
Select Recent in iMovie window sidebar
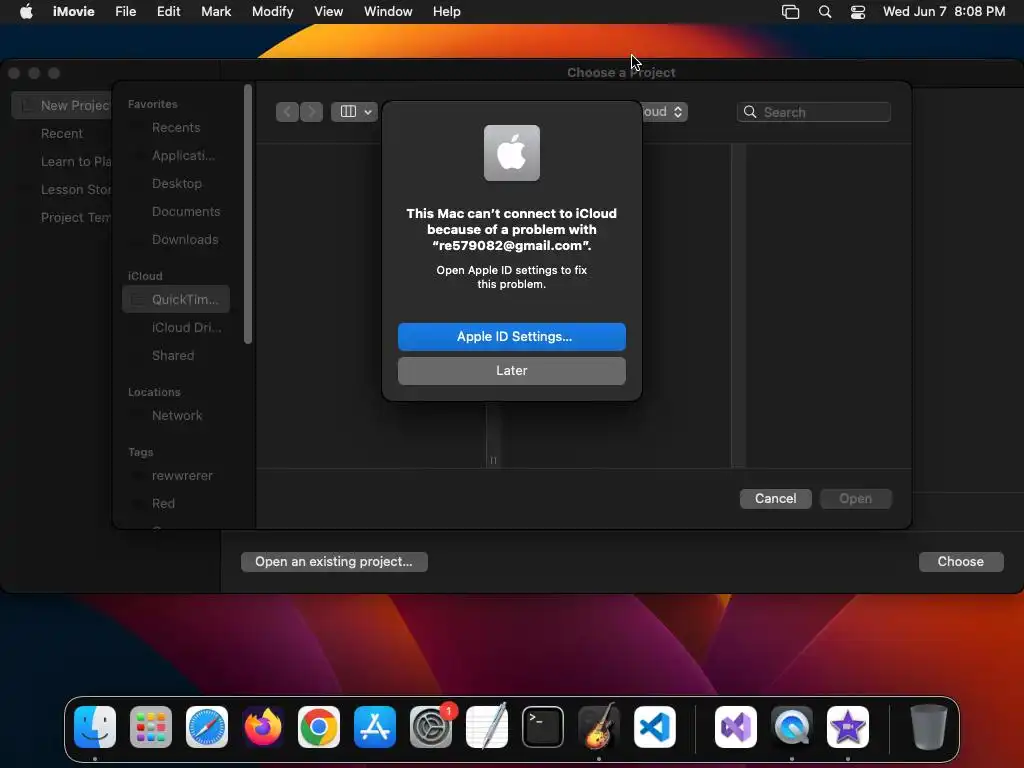click(62, 134)
